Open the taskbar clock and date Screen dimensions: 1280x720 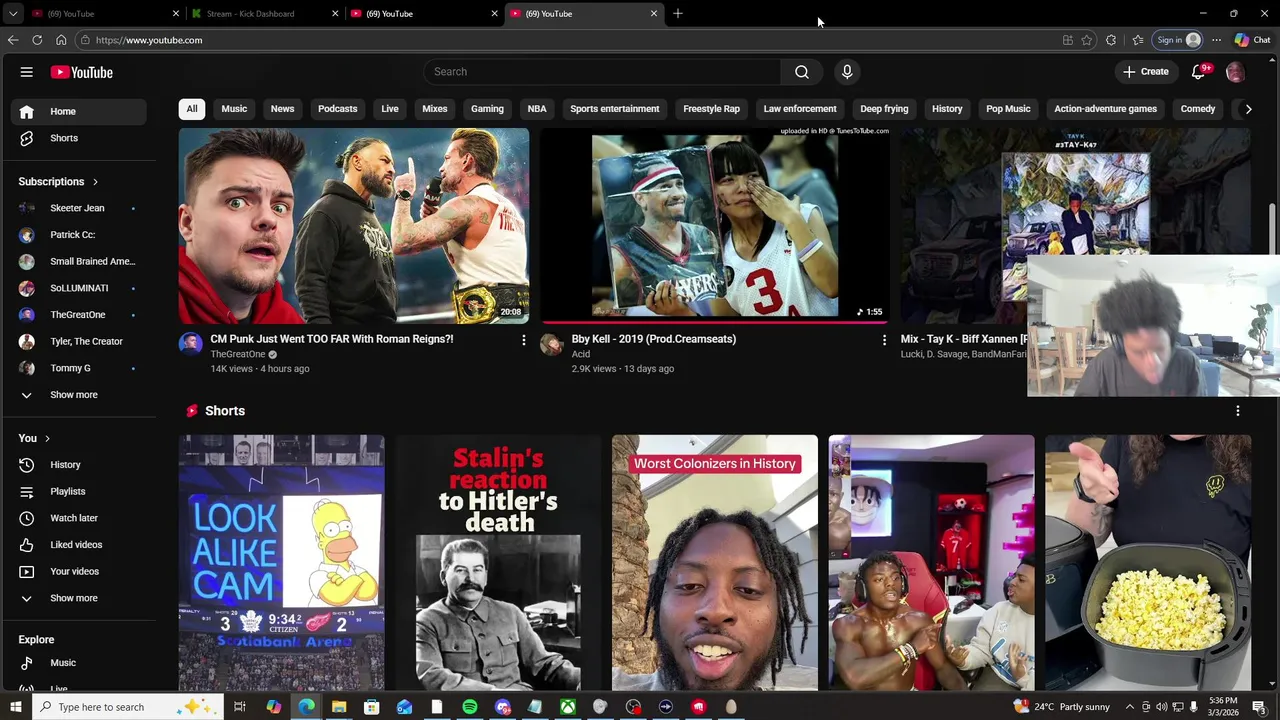tap(1223, 707)
